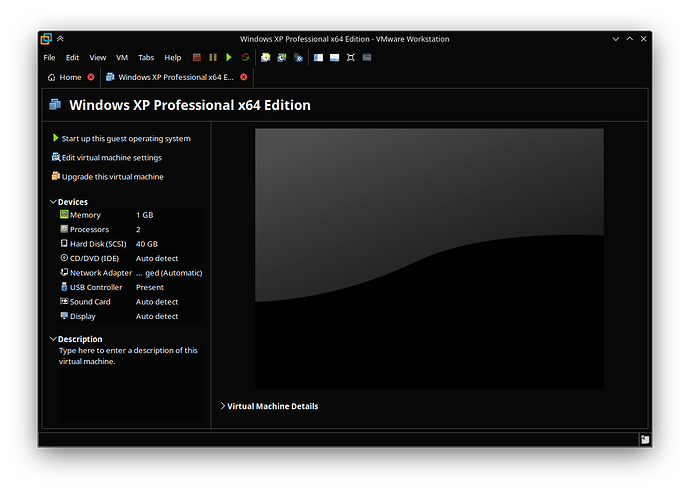Minimize the VMware Workstation window
The width and height of the screenshot is (690, 492).
(616, 39)
